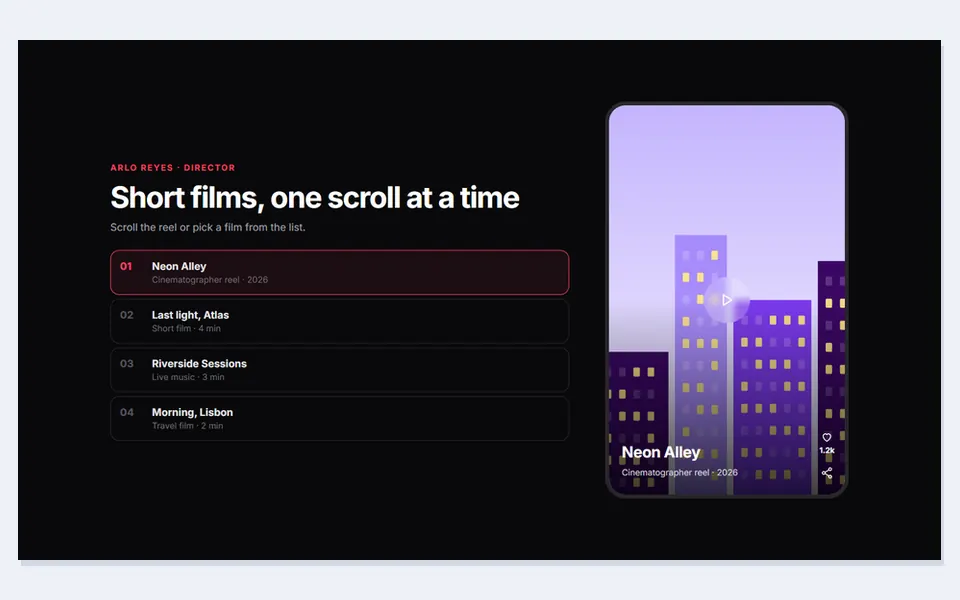Click the 1.2k likes count
The height and width of the screenshot is (600, 960).
click(827, 451)
